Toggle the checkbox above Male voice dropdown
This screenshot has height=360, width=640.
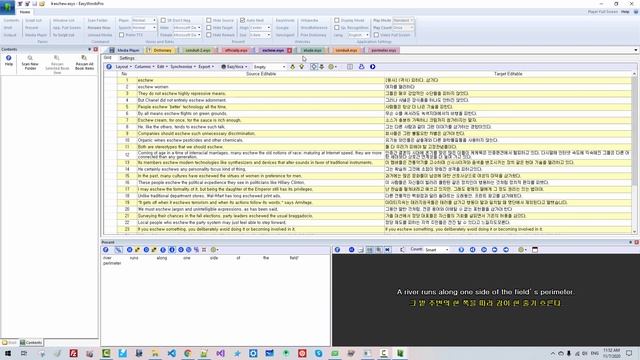point(163,20)
